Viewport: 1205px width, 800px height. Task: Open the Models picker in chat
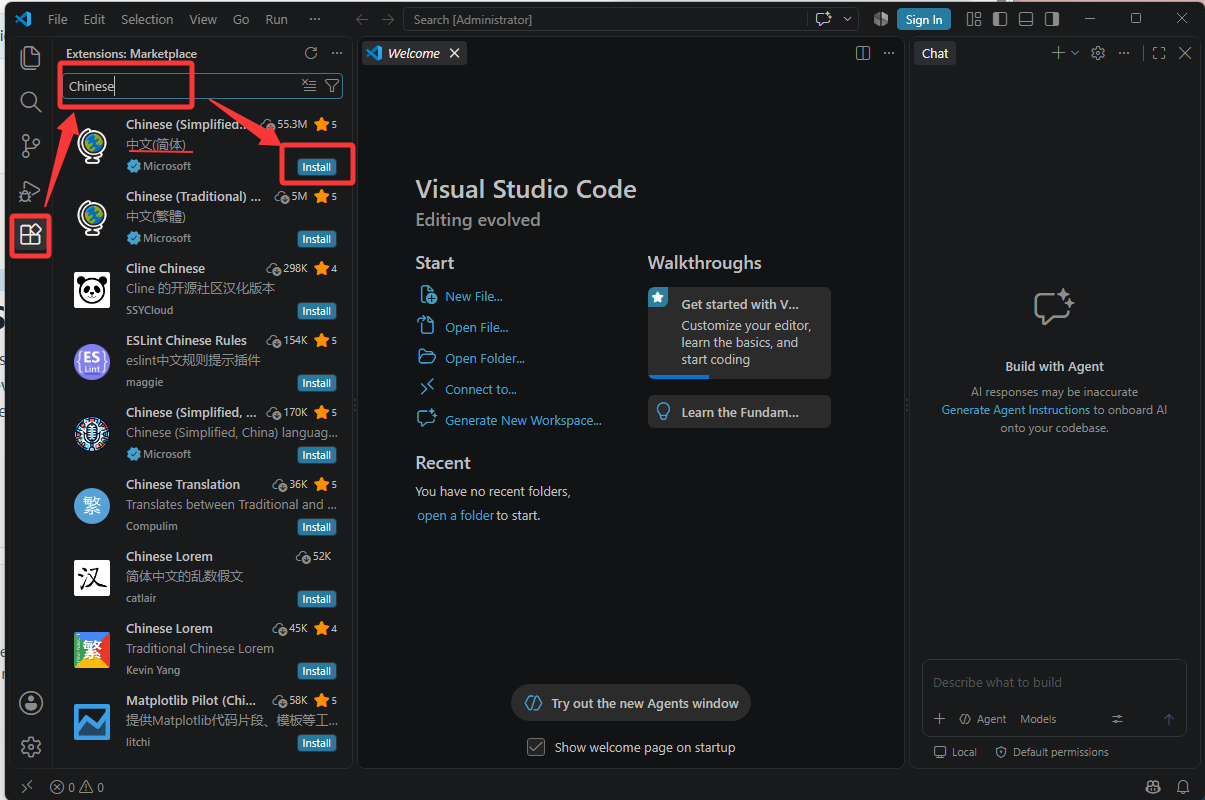[1038, 719]
